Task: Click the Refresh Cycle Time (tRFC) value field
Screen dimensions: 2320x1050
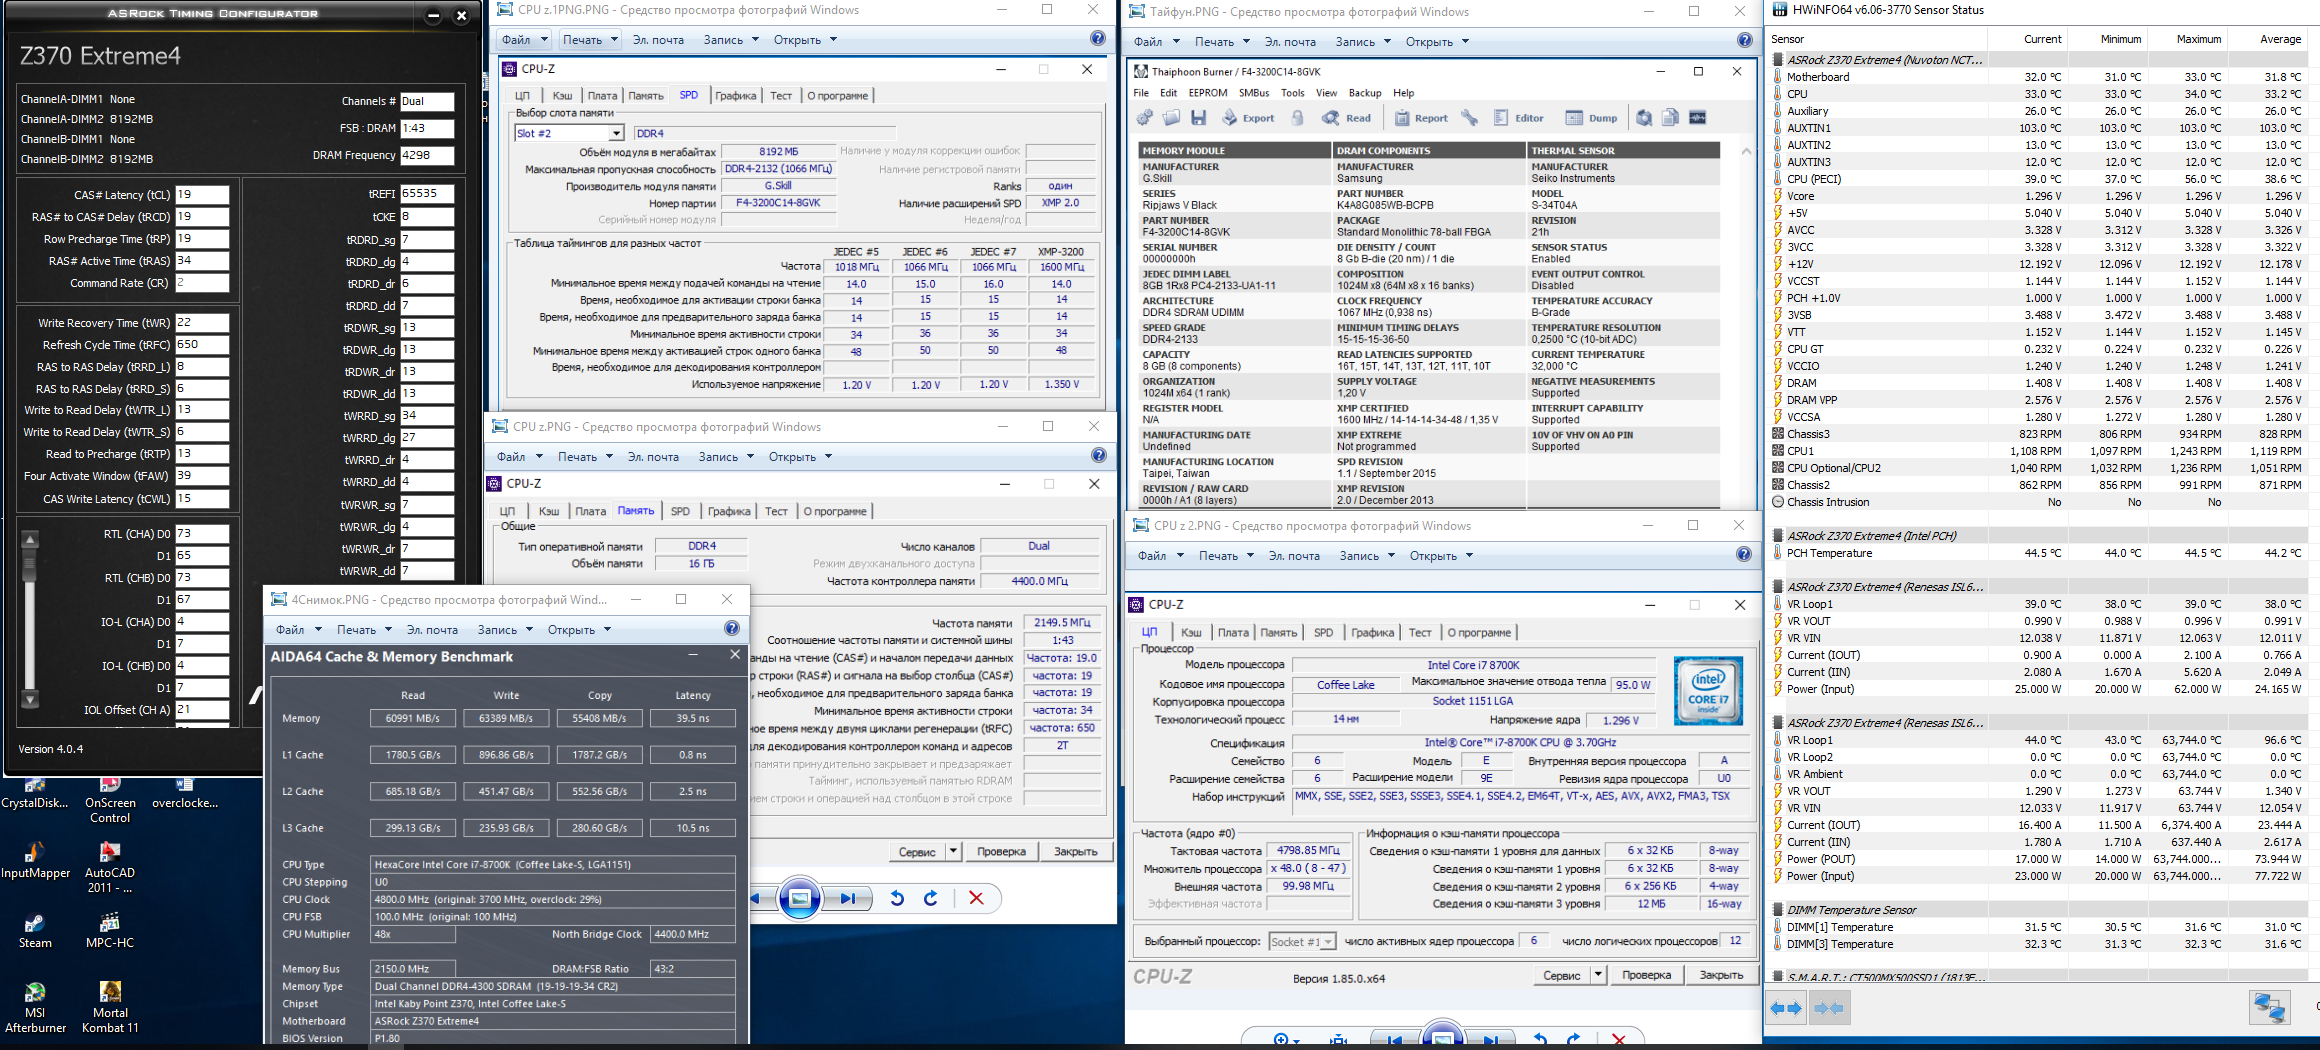Action: coord(202,345)
